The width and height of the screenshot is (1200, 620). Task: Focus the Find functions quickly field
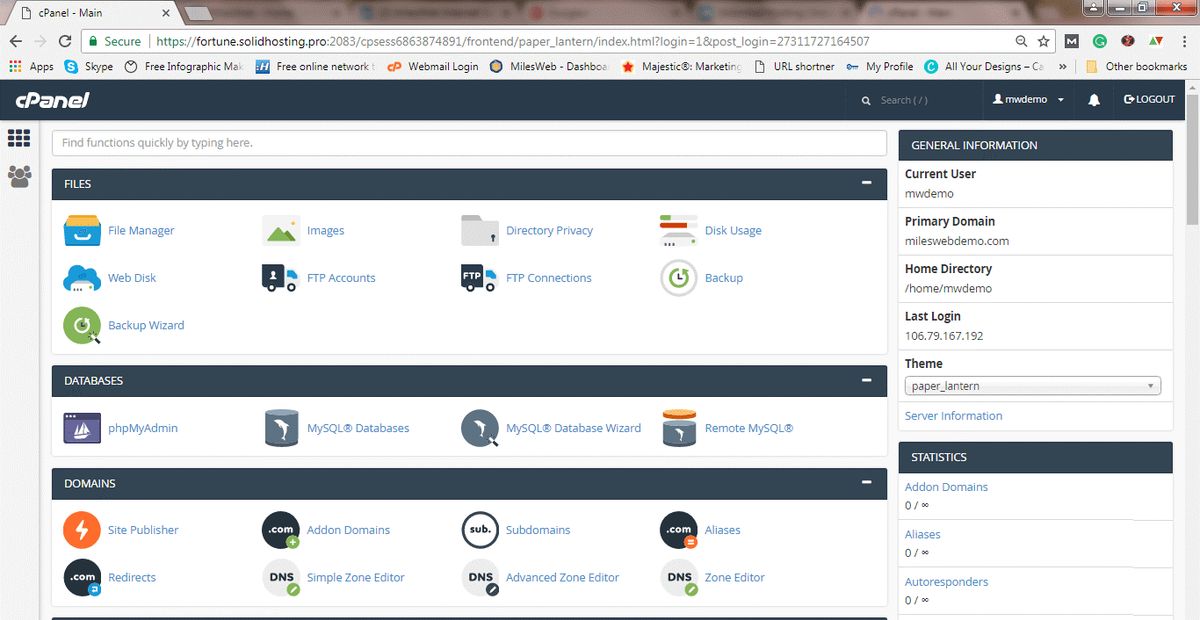click(469, 143)
